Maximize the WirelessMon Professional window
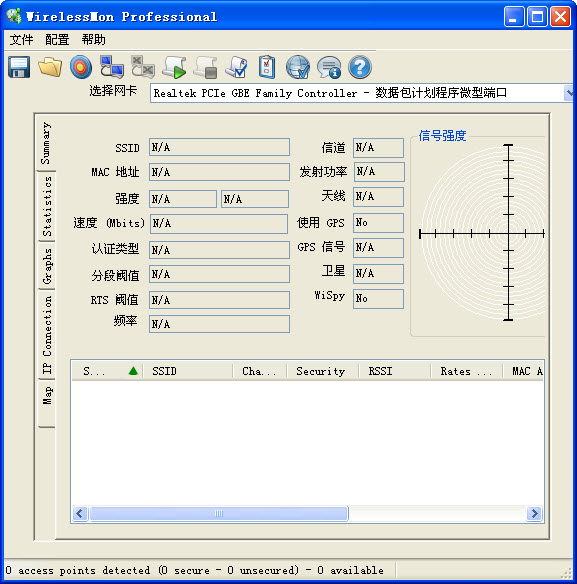Viewport: 577px width, 584px height. point(537,16)
